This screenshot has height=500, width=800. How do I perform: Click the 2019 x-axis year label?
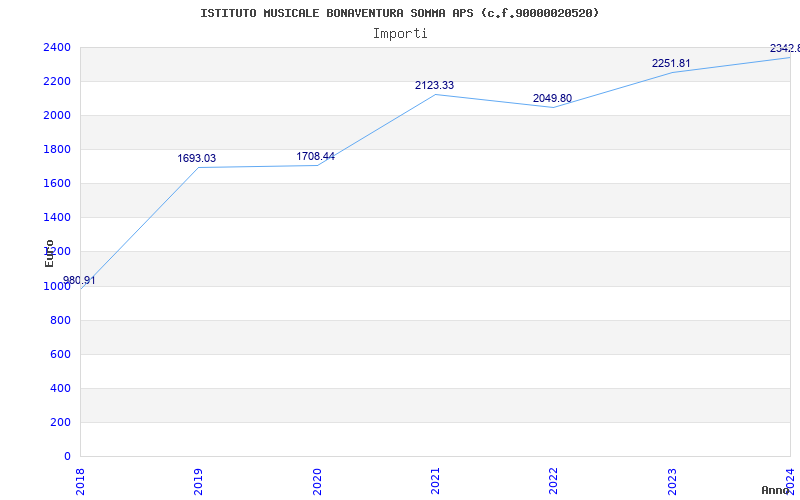[x=198, y=481]
